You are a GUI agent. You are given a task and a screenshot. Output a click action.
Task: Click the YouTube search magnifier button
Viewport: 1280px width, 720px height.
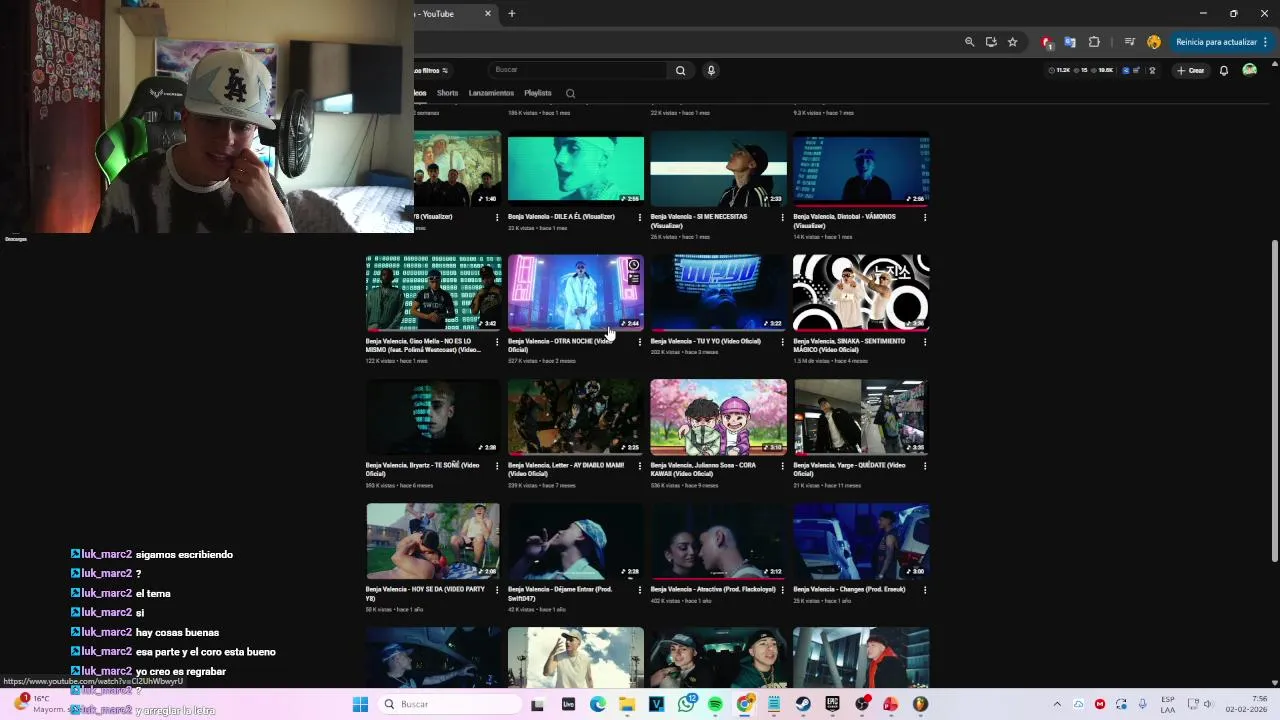click(x=680, y=70)
